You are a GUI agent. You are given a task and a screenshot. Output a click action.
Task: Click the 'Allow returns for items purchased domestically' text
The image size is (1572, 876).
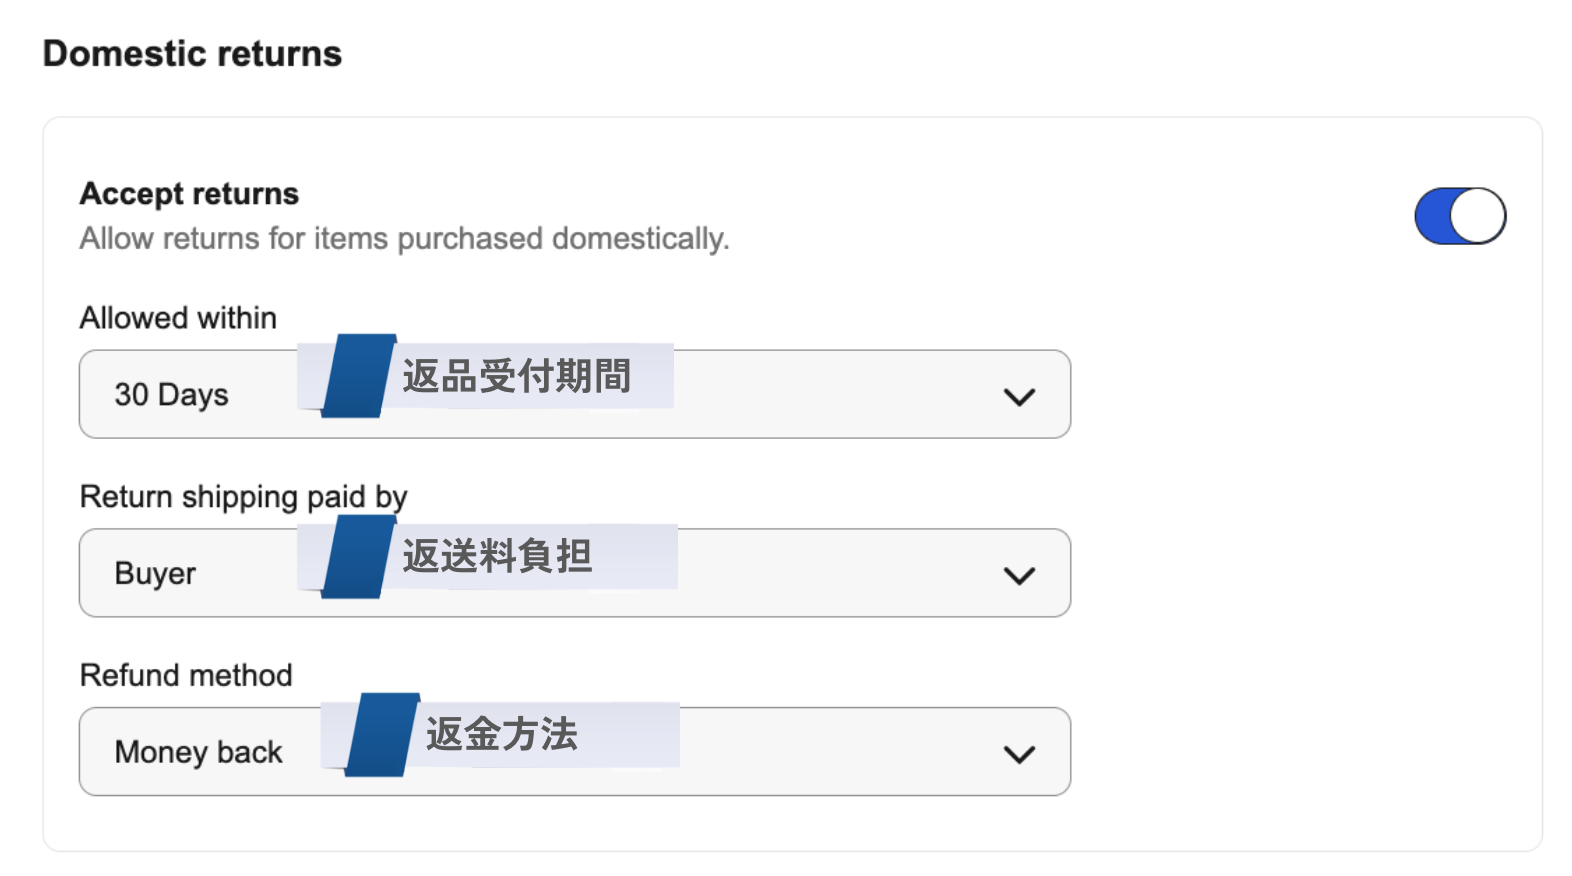click(404, 239)
